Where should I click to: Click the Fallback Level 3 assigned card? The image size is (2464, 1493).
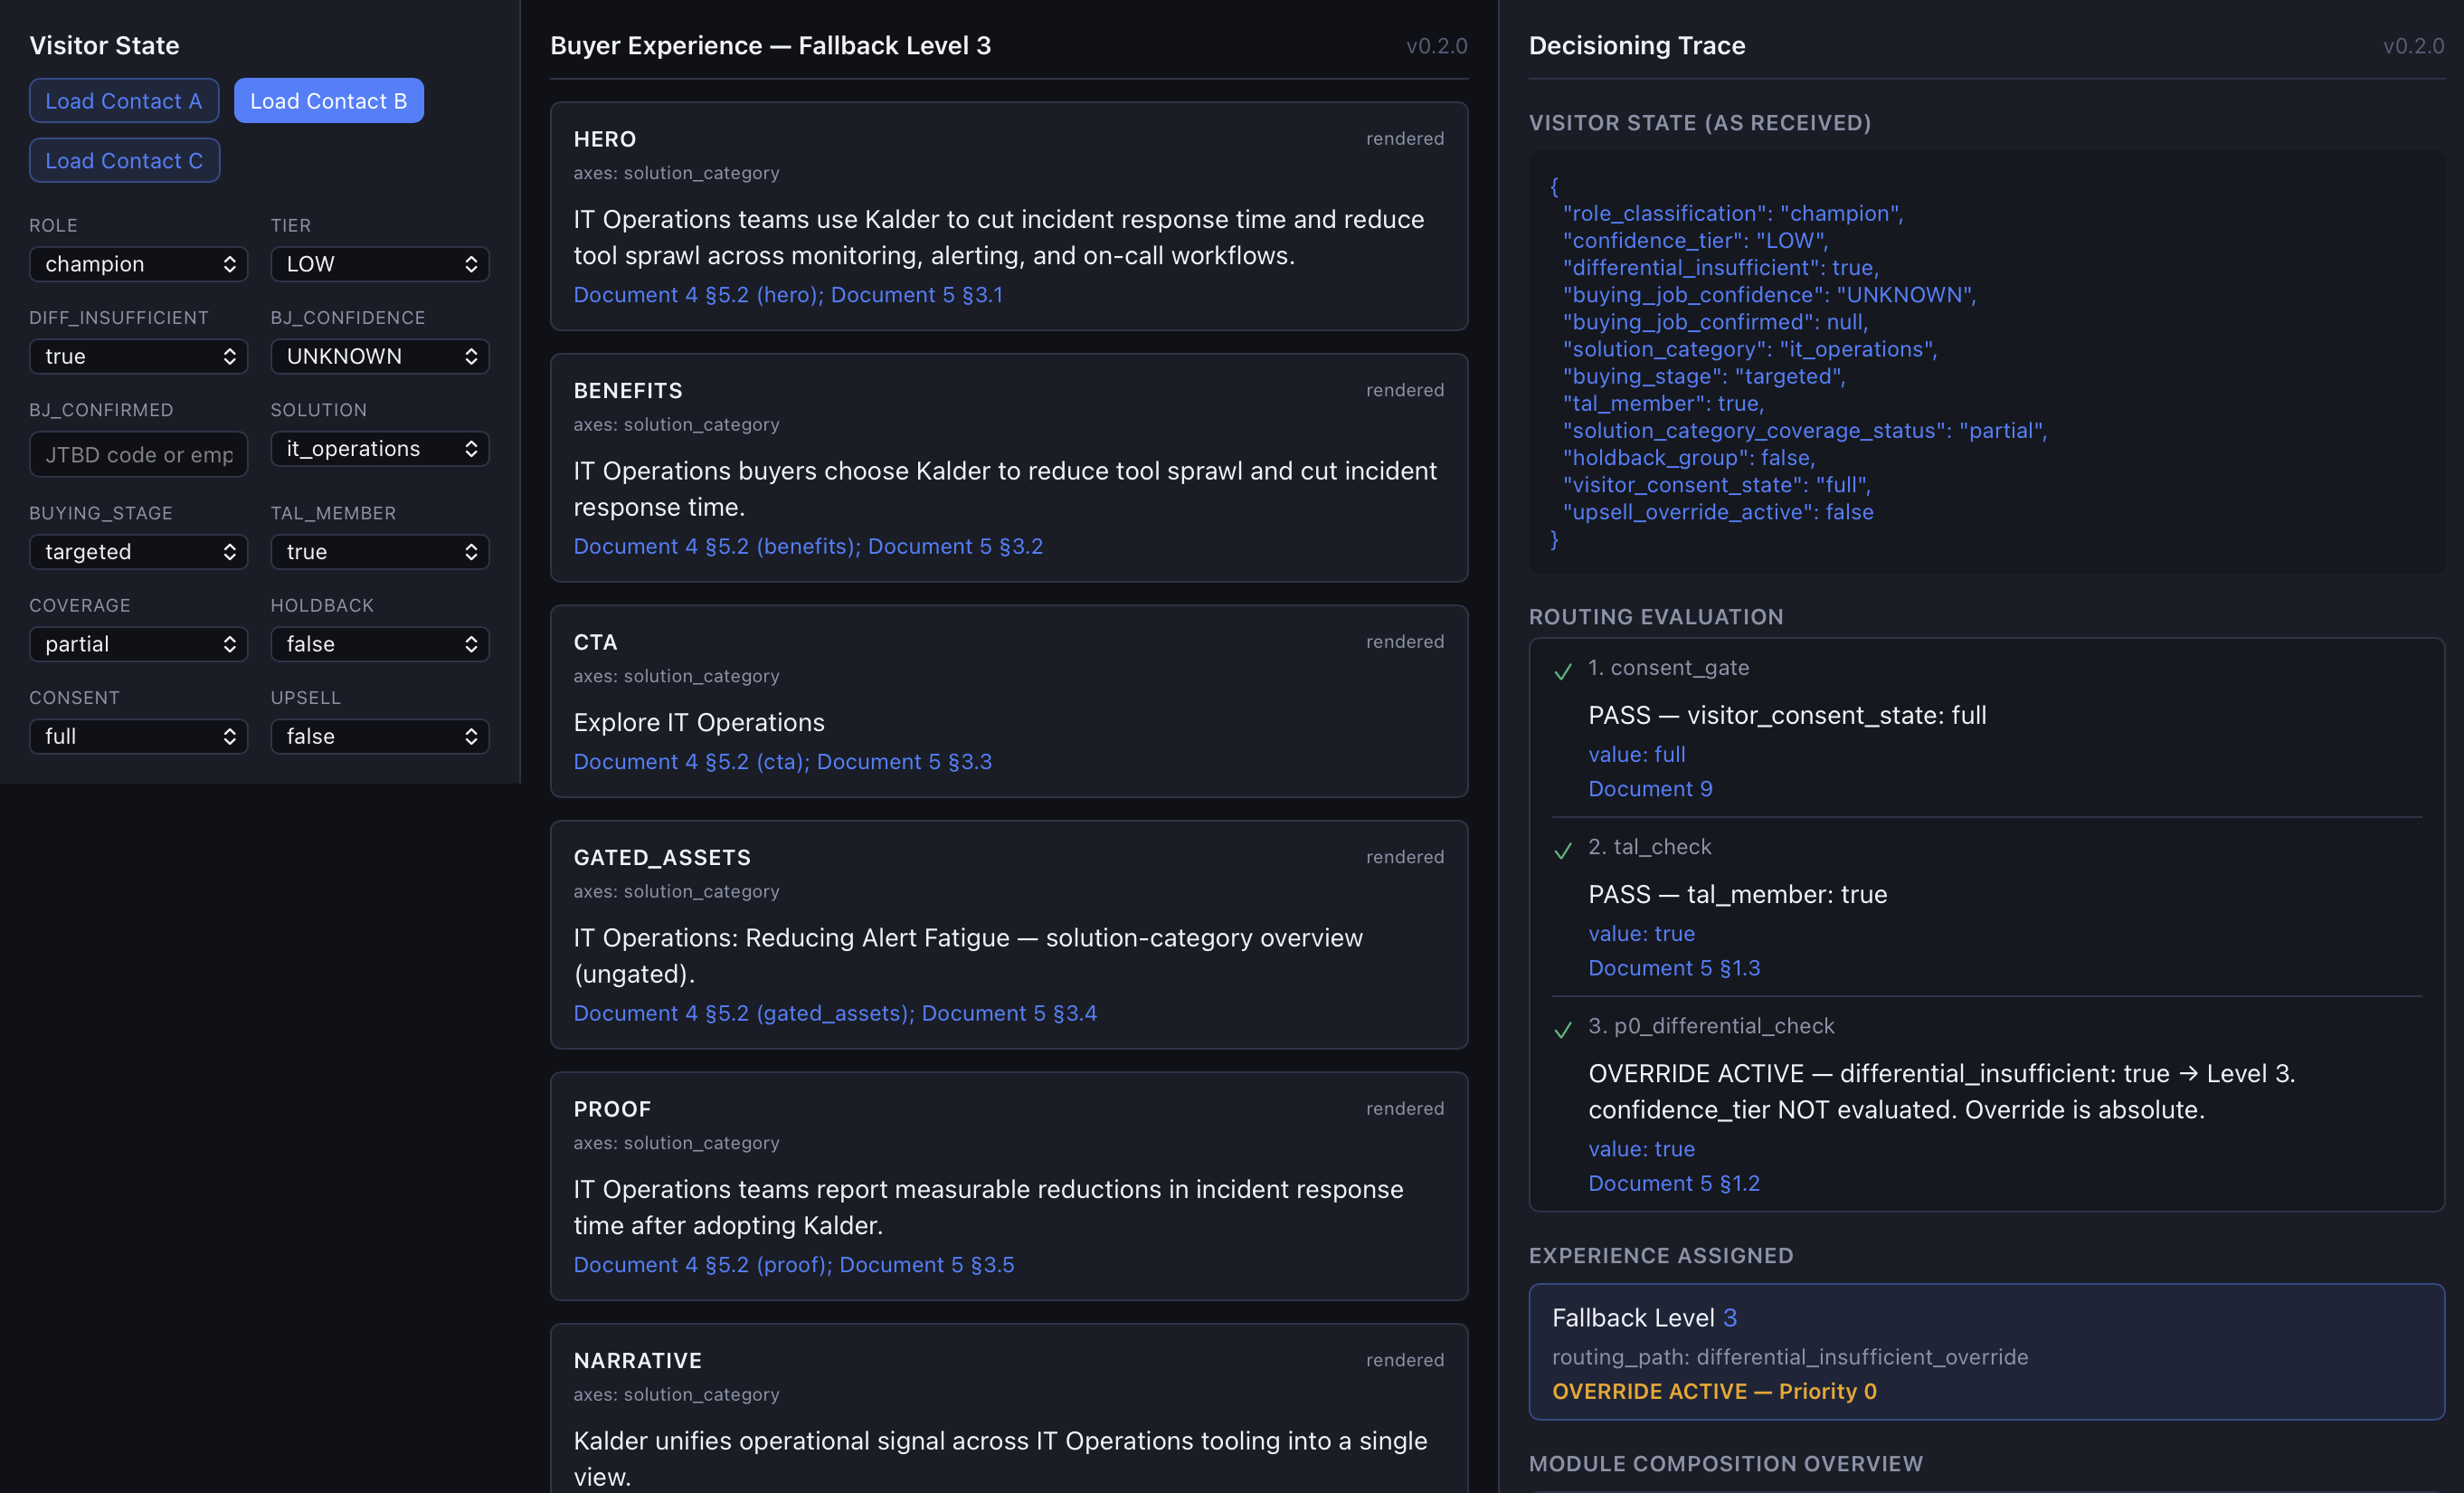pyautogui.click(x=1986, y=1352)
